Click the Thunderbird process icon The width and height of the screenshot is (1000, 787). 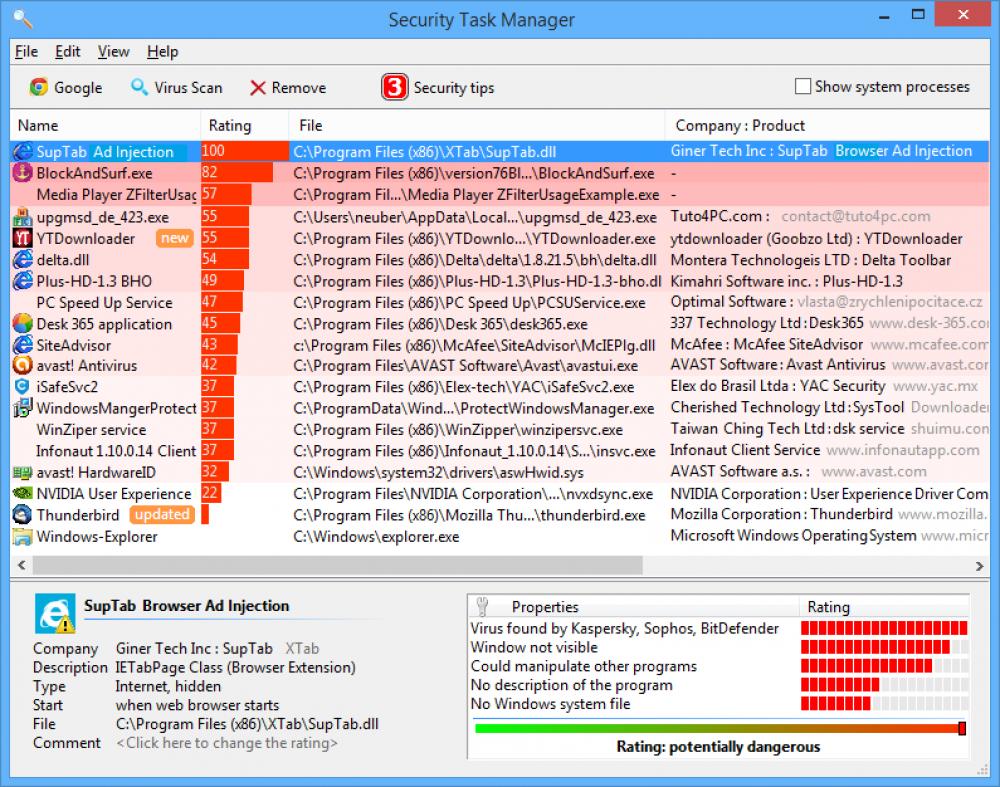[20, 515]
